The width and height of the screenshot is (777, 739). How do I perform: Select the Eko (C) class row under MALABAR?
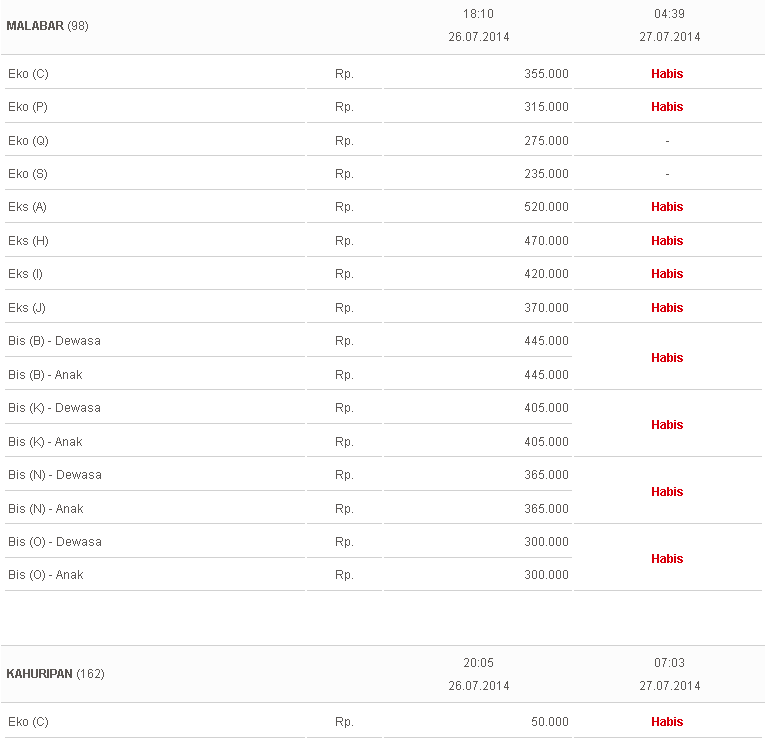coord(28,74)
